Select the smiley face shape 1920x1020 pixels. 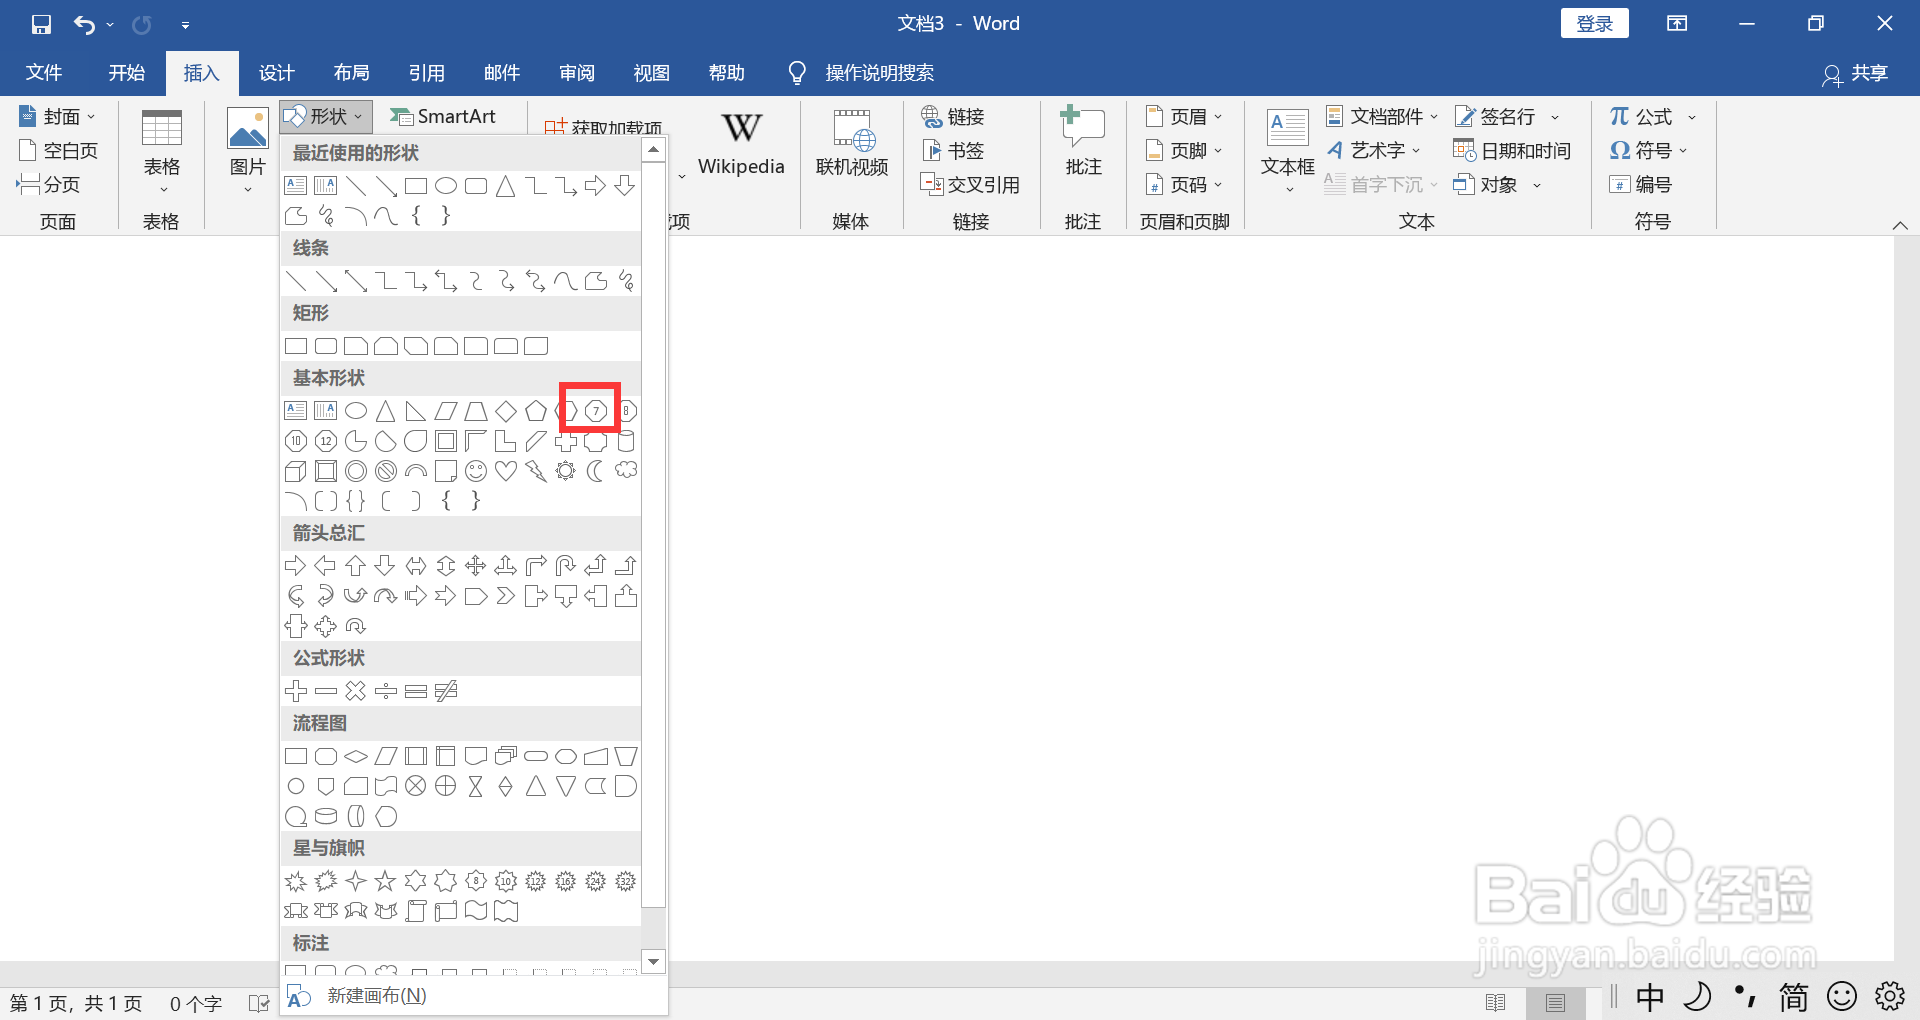476,471
